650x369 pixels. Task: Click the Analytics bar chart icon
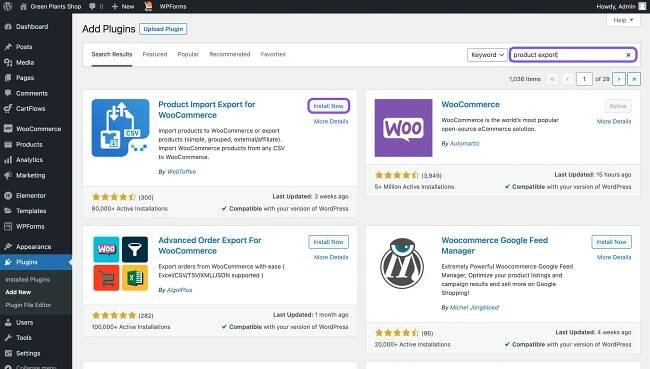pos(8,160)
